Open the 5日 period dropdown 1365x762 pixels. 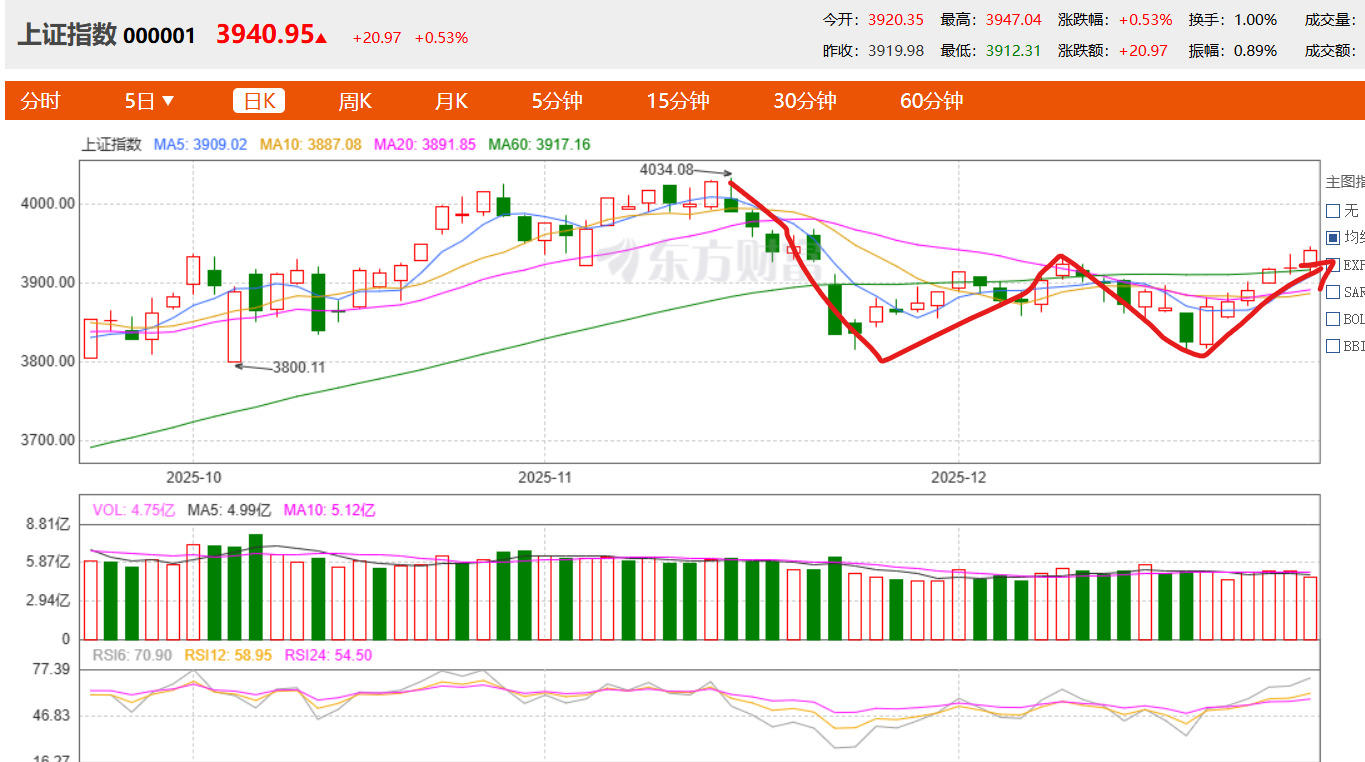[150, 101]
